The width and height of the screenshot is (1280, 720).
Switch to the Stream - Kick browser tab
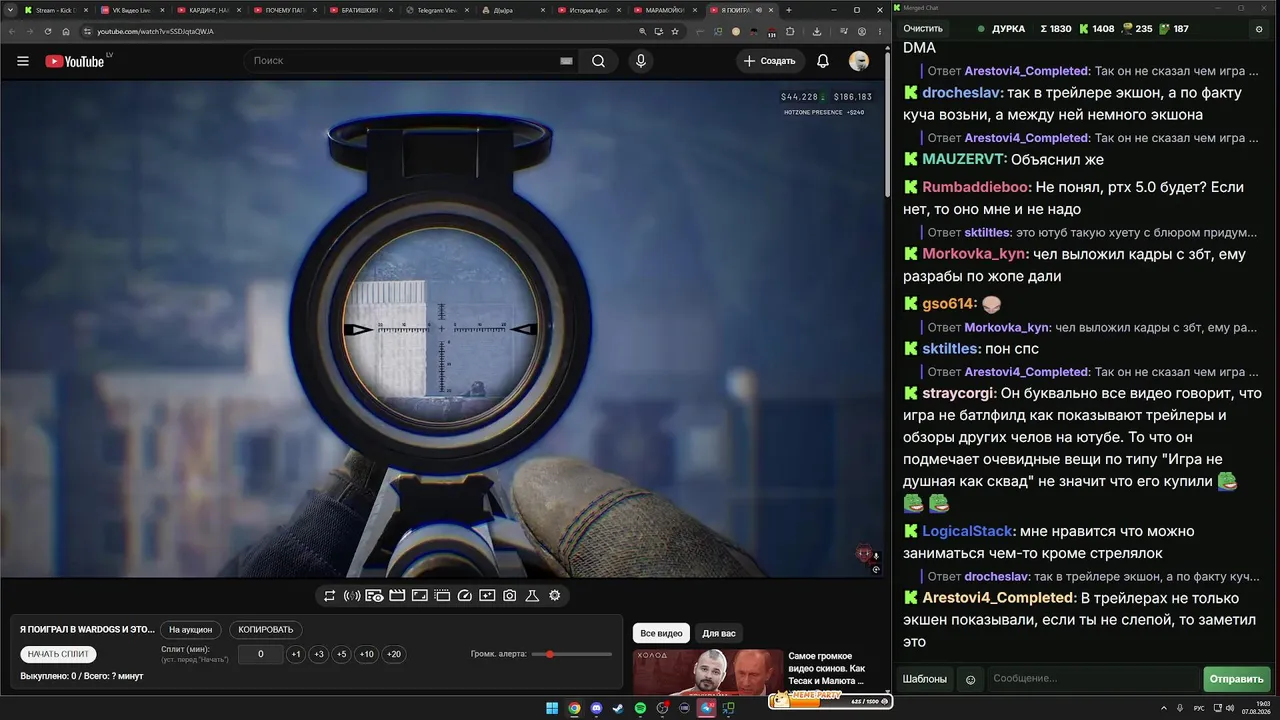click(56, 10)
